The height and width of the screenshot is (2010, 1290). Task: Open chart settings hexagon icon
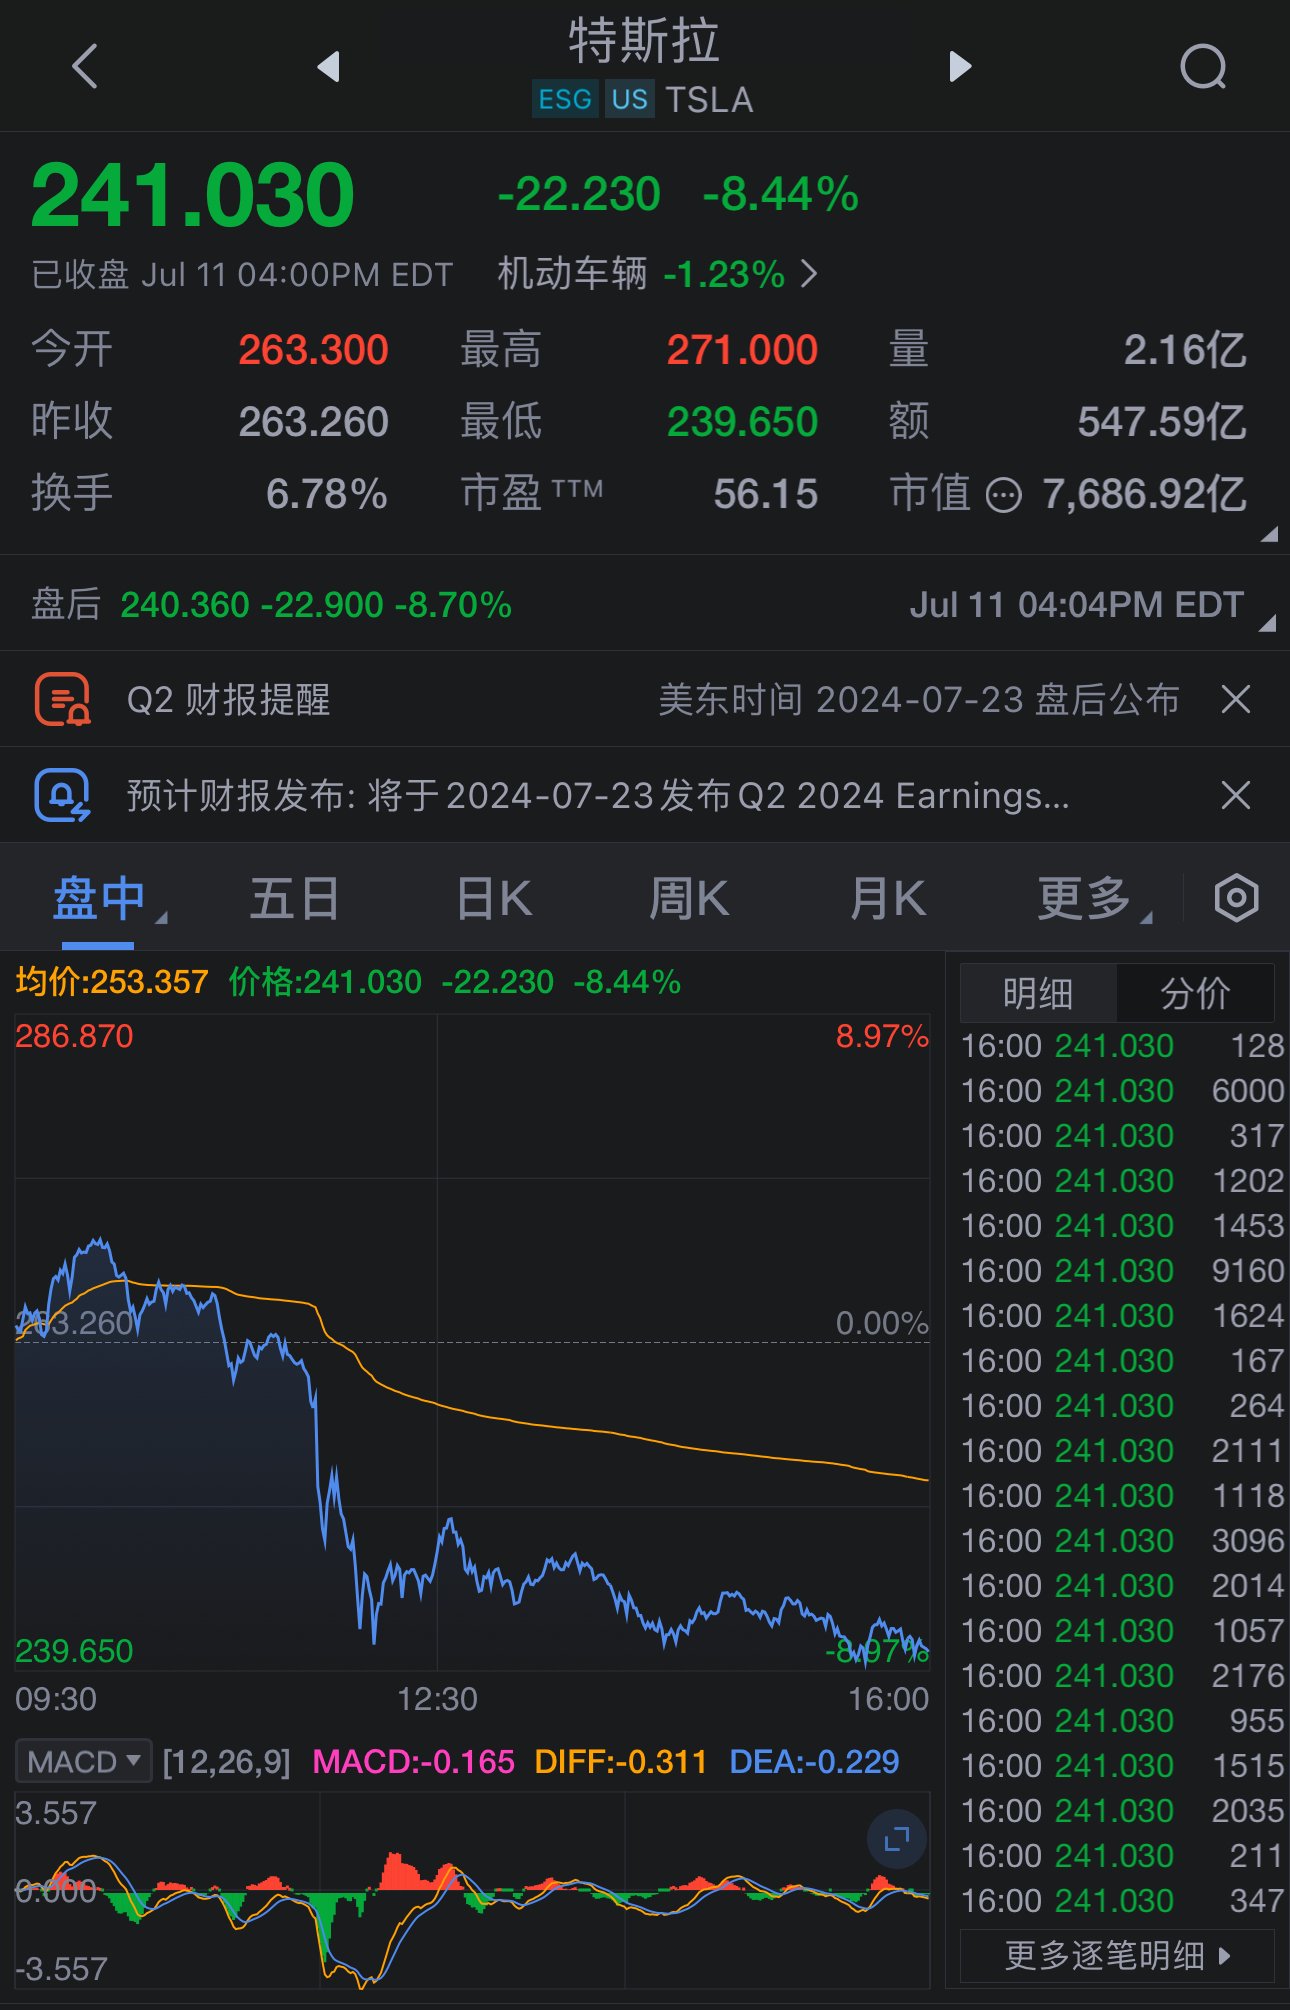click(x=1236, y=898)
